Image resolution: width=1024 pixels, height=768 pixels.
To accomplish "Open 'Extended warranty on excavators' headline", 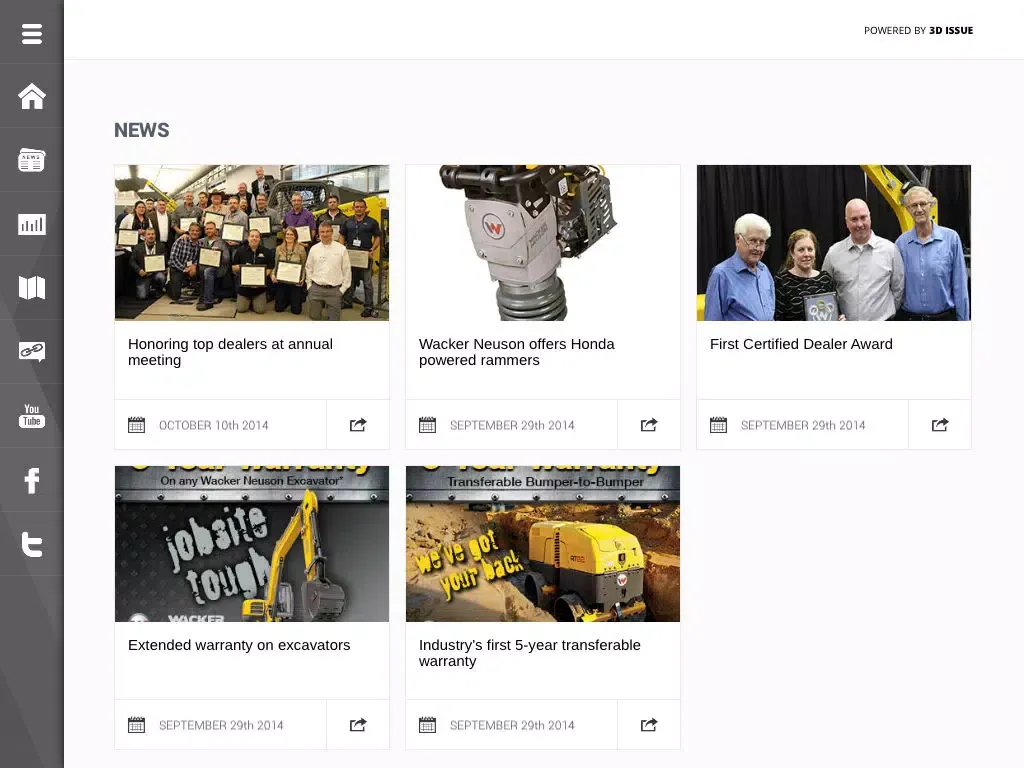I will coord(239,645).
